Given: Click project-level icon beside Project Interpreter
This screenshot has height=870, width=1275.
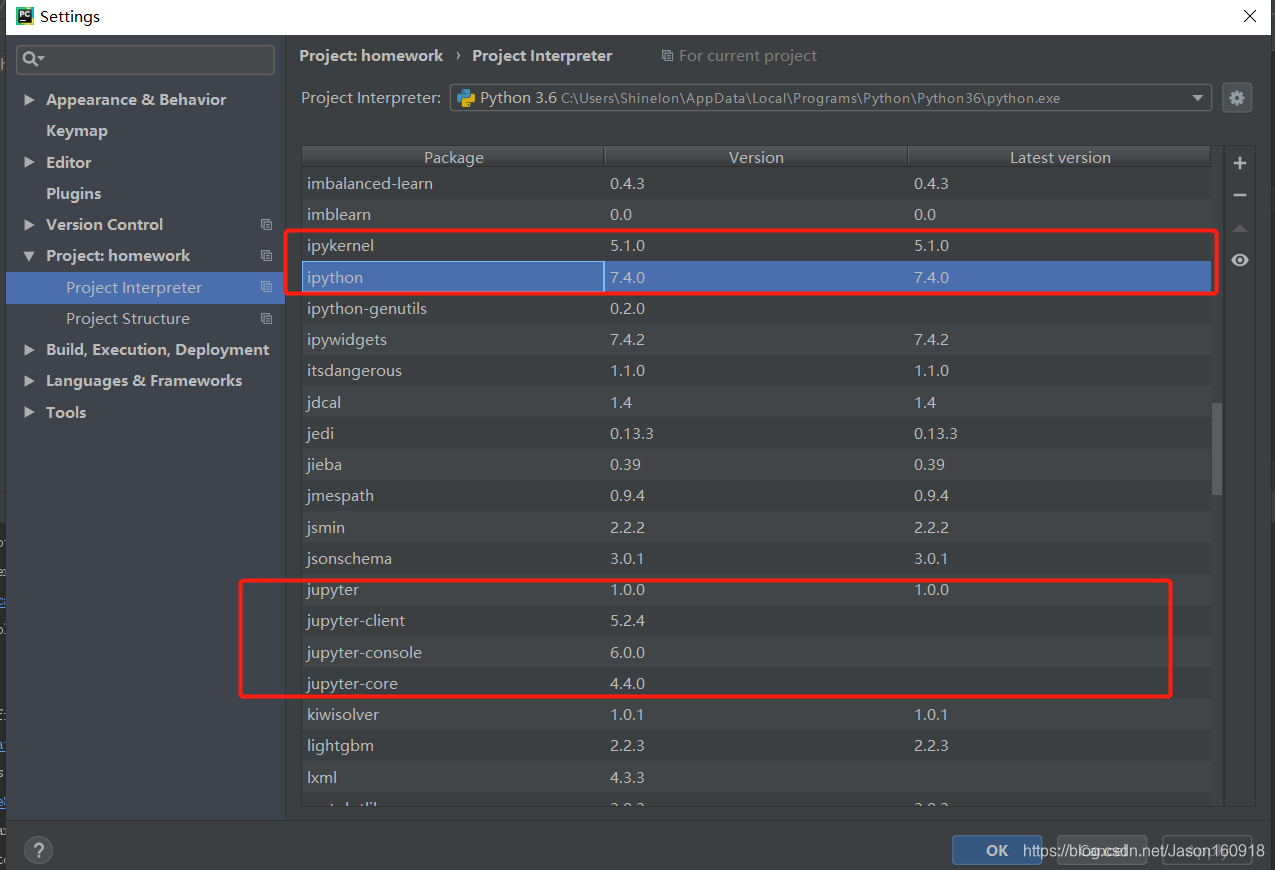Looking at the screenshot, I should point(266,287).
